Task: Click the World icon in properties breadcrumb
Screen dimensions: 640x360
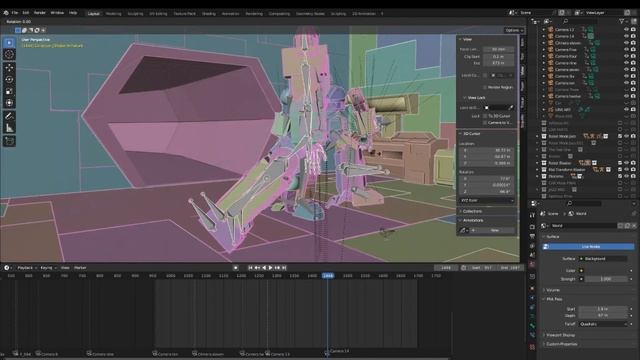Action: point(571,213)
